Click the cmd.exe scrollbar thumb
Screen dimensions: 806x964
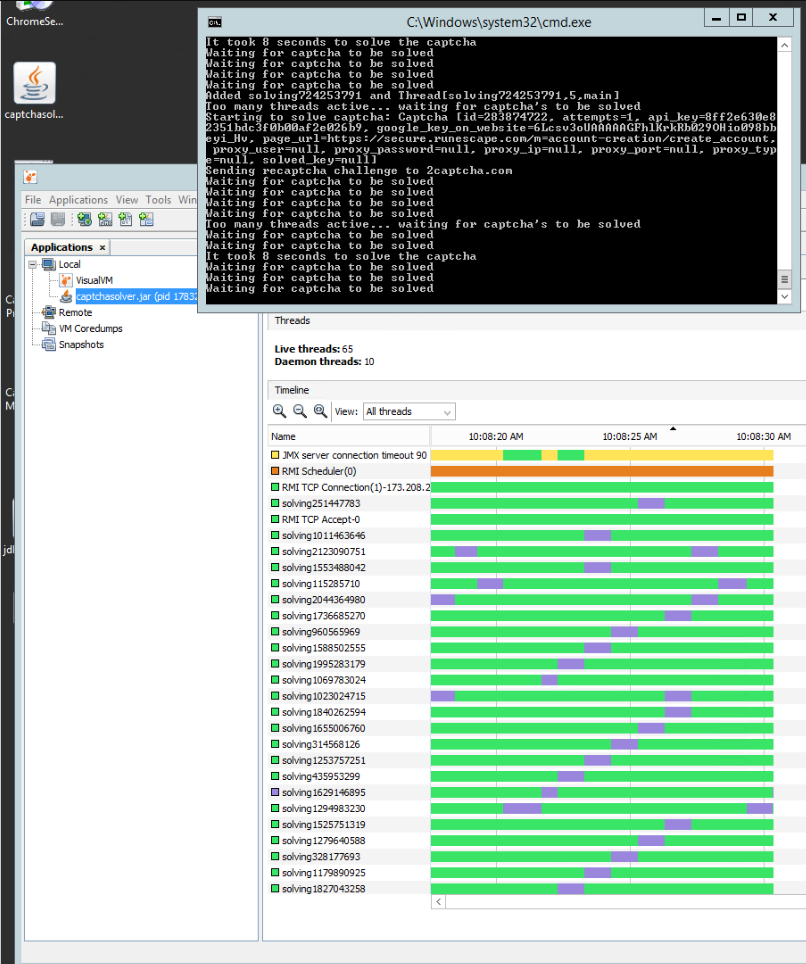(x=784, y=279)
